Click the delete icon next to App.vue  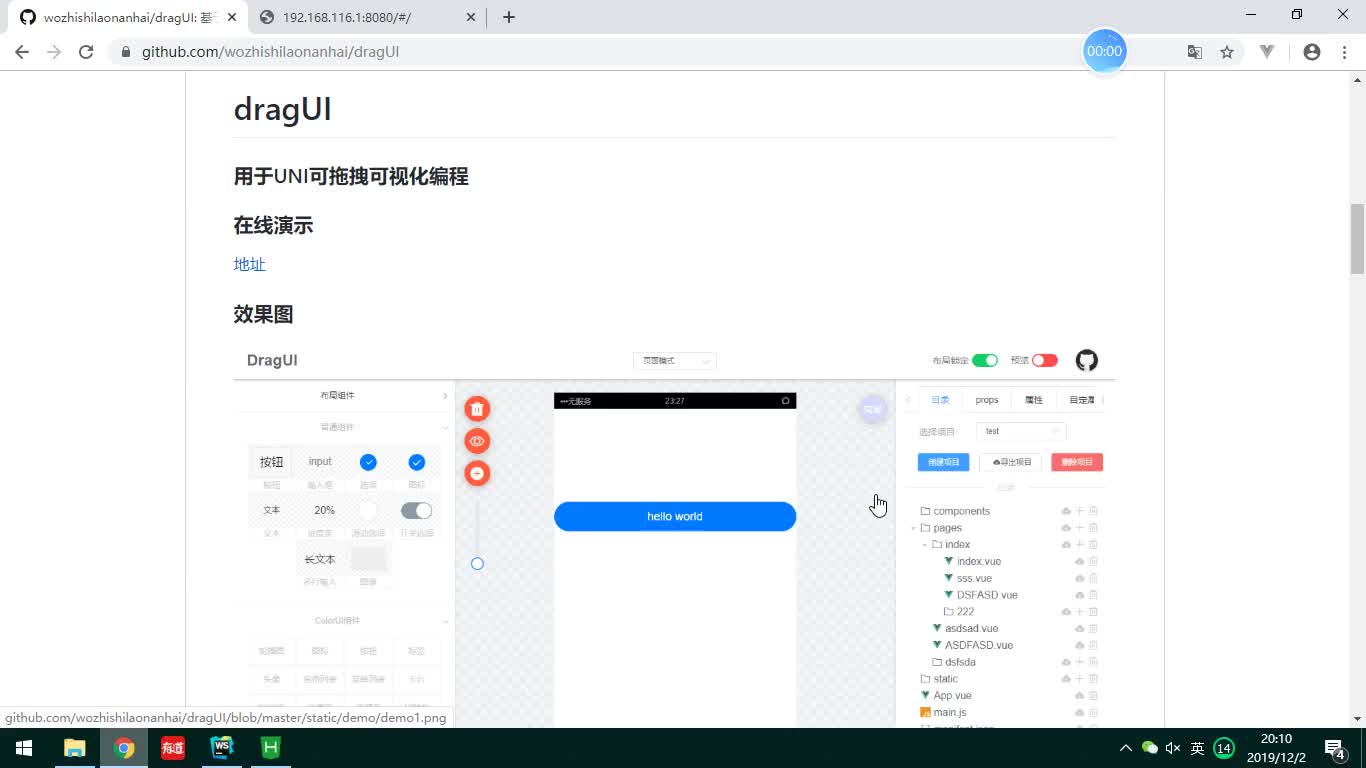coord(1092,695)
